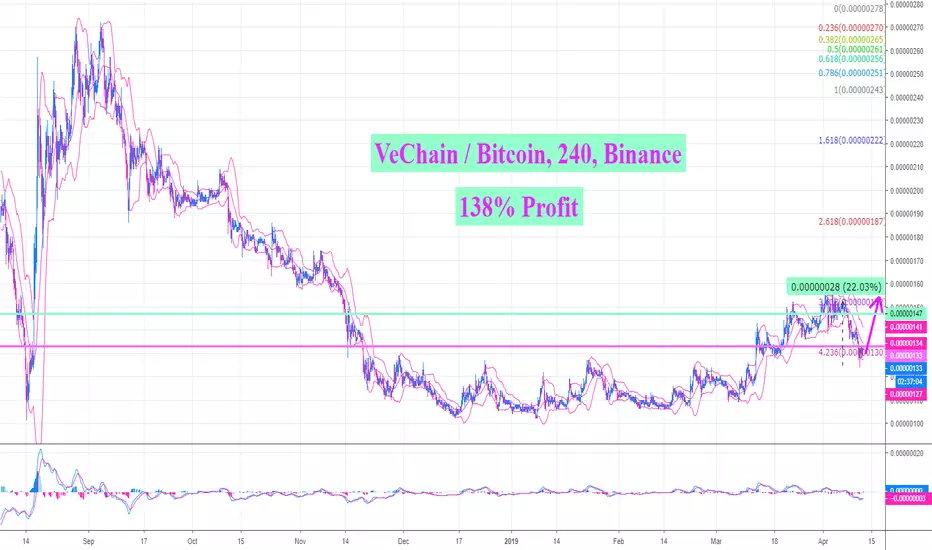
Task: Click Fibonacci level 0(0.00000278) label
Action: coord(858,8)
